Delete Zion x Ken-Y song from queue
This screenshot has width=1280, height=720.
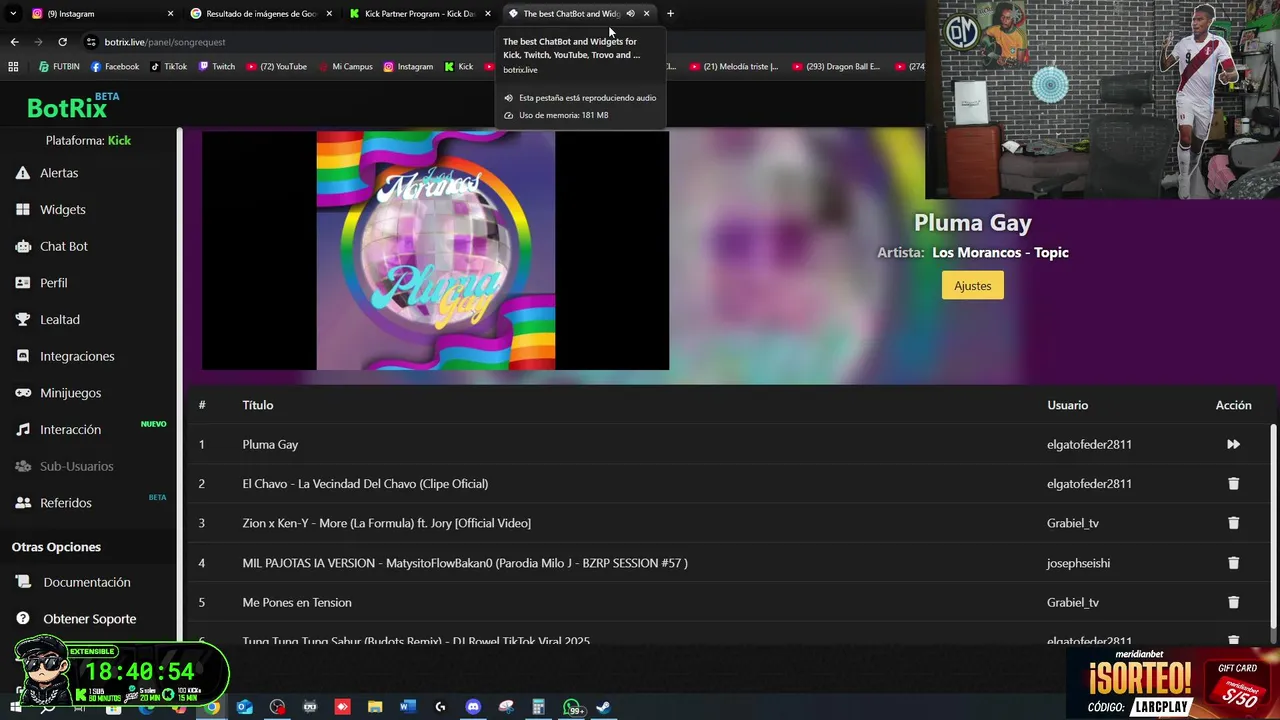click(1233, 523)
